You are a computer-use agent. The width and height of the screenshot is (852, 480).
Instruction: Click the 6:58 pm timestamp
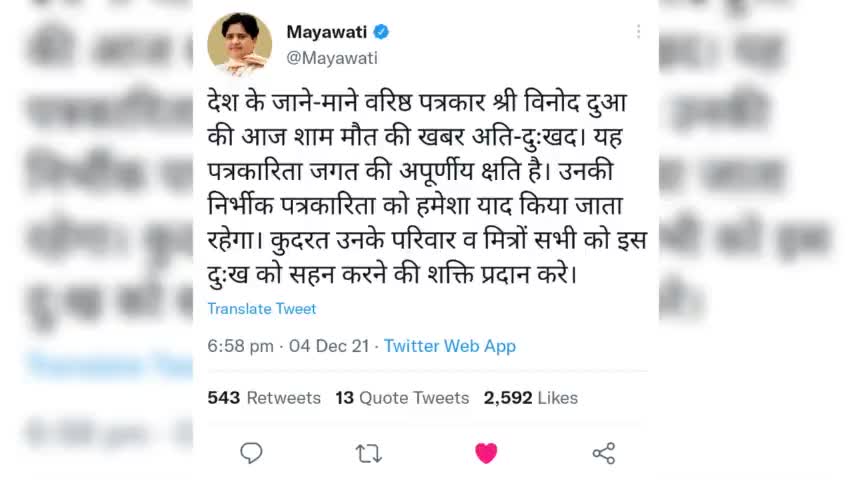click(x=240, y=346)
